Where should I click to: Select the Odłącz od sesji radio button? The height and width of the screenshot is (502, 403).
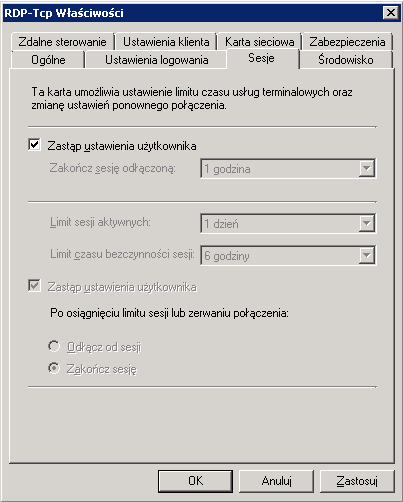(54, 346)
